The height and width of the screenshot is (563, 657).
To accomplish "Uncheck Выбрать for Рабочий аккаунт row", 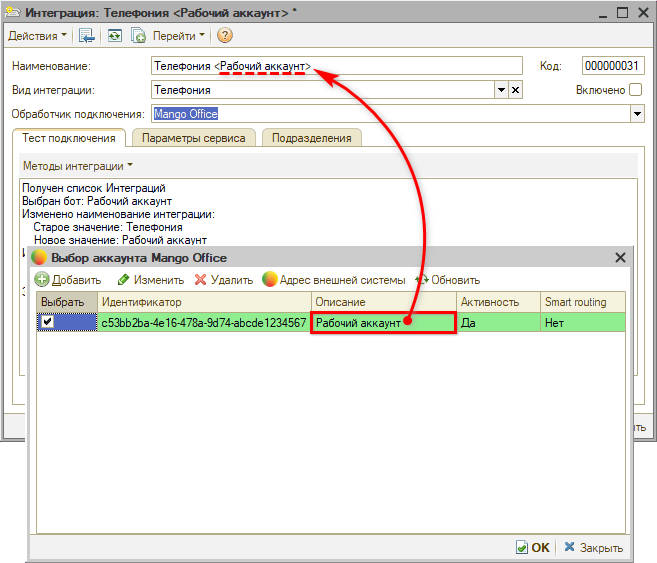I will 47,322.
